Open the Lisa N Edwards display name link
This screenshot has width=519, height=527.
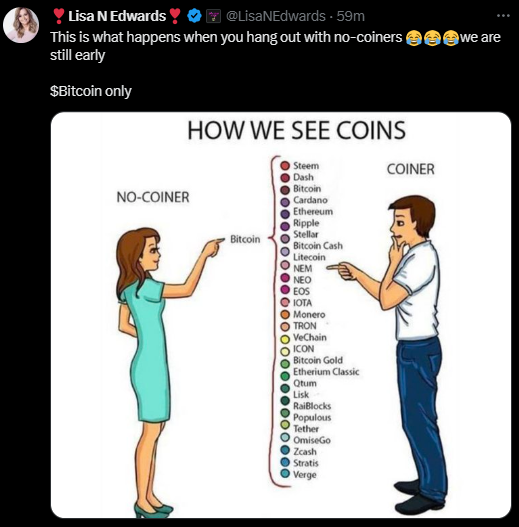(117, 16)
